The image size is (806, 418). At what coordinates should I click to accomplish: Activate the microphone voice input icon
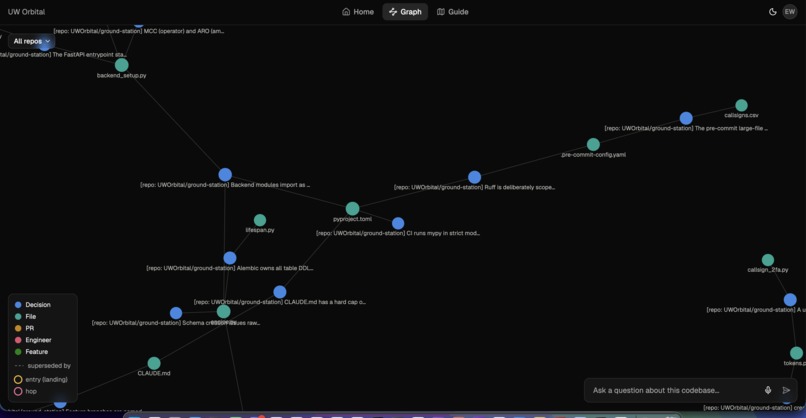tap(768, 390)
